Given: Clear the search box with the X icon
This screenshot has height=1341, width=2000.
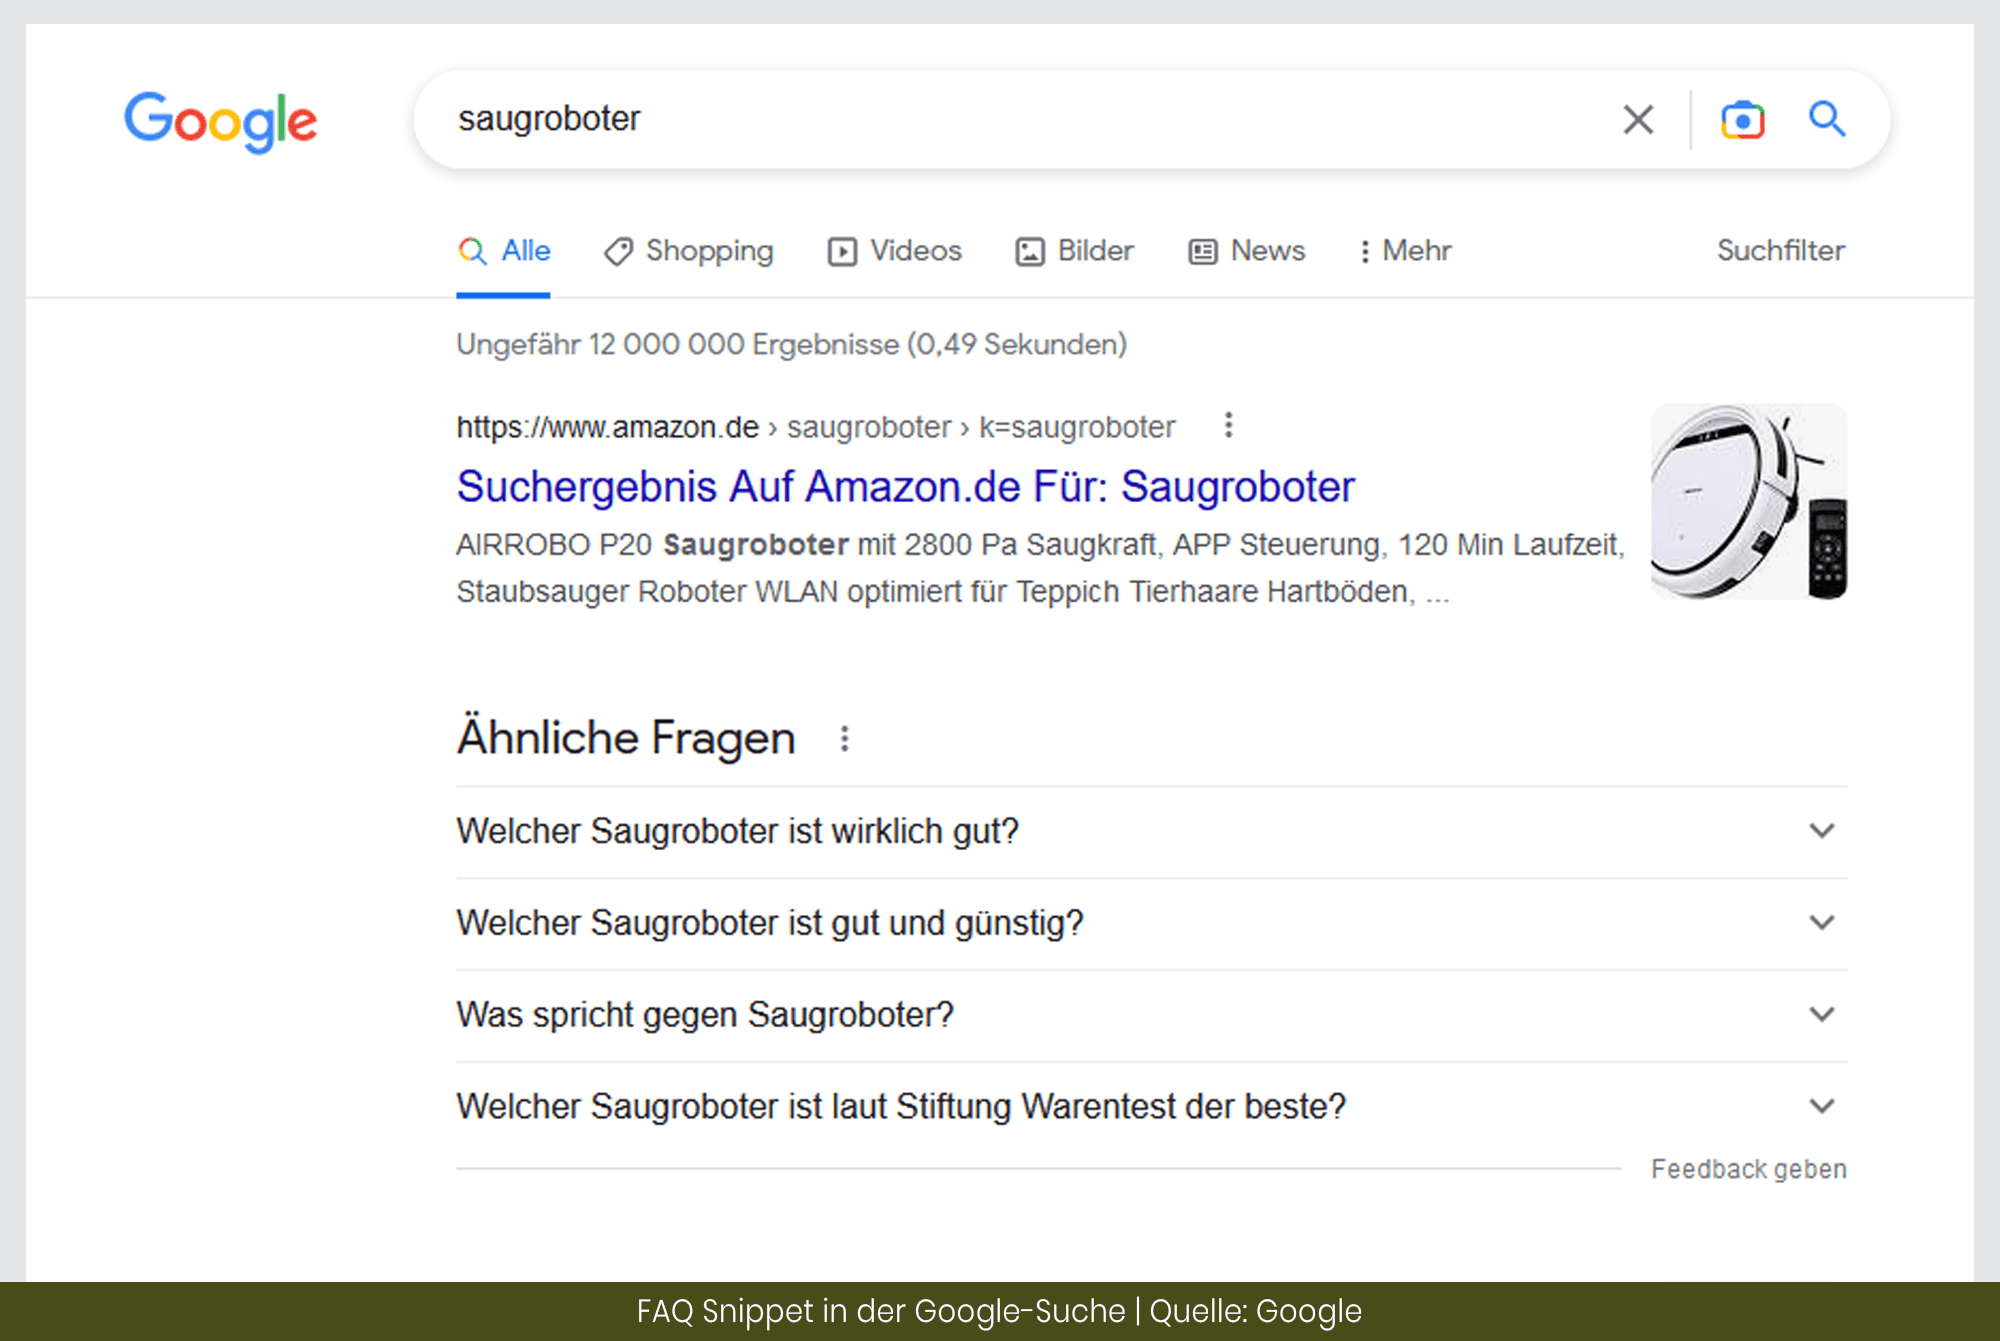Looking at the screenshot, I should (x=1638, y=120).
